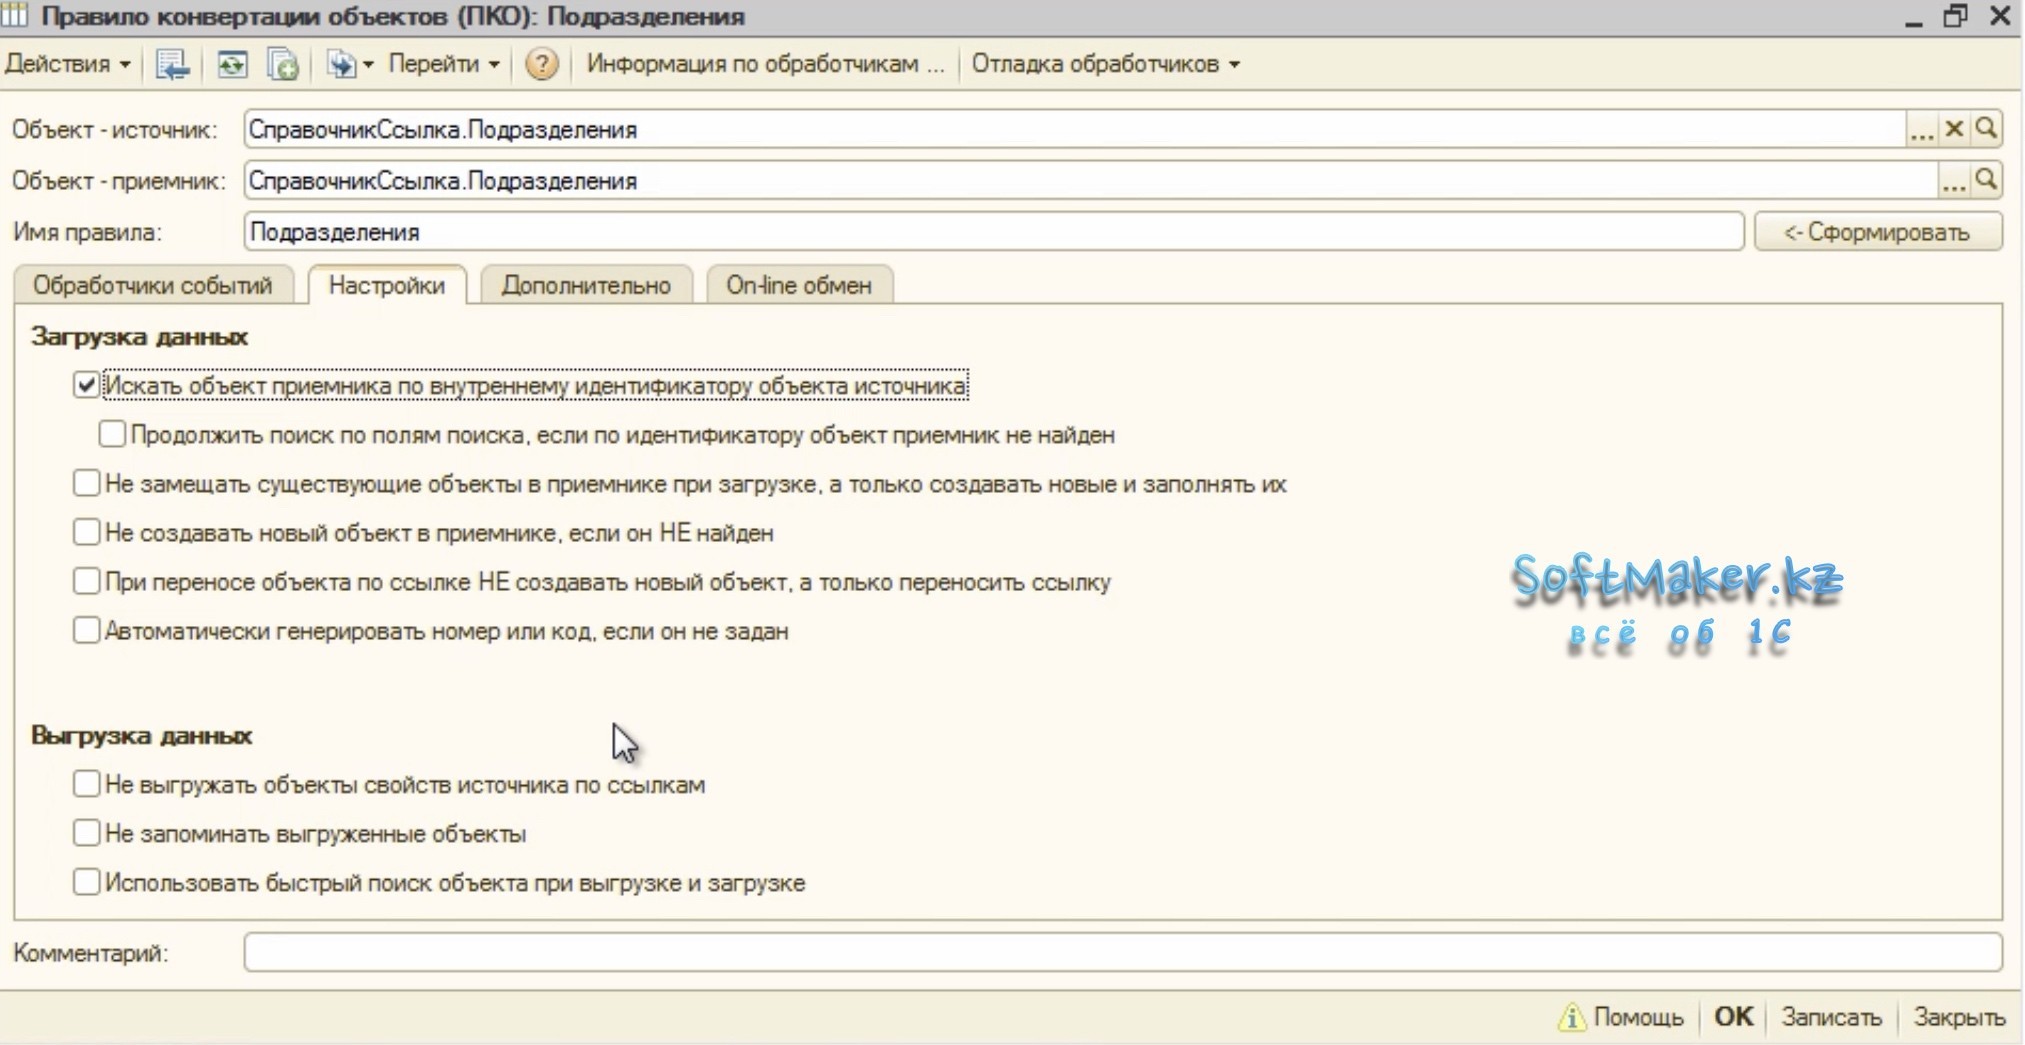Minimize the ПКО window
The height and width of the screenshot is (1045, 2025).
[x=1913, y=17]
